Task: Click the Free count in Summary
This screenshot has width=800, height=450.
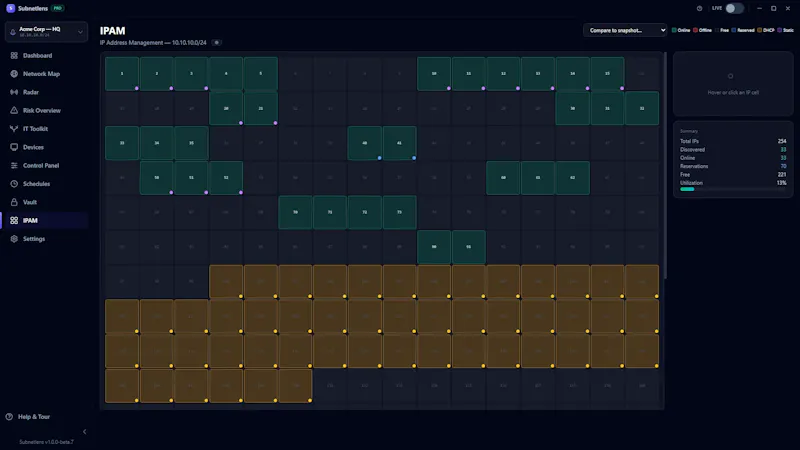Action: point(782,174)
